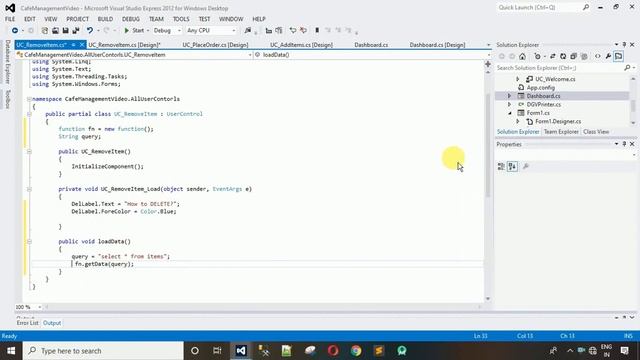Click the split editor handle above the scrollbar
The height and width of the screenshot is (360, 640).
488,64
